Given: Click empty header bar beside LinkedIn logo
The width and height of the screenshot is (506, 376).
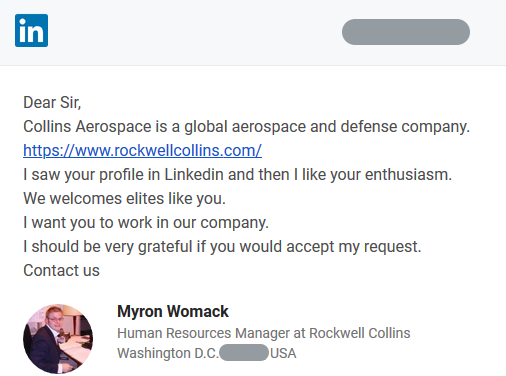Looking at the screenshot, I should [195, 32].
